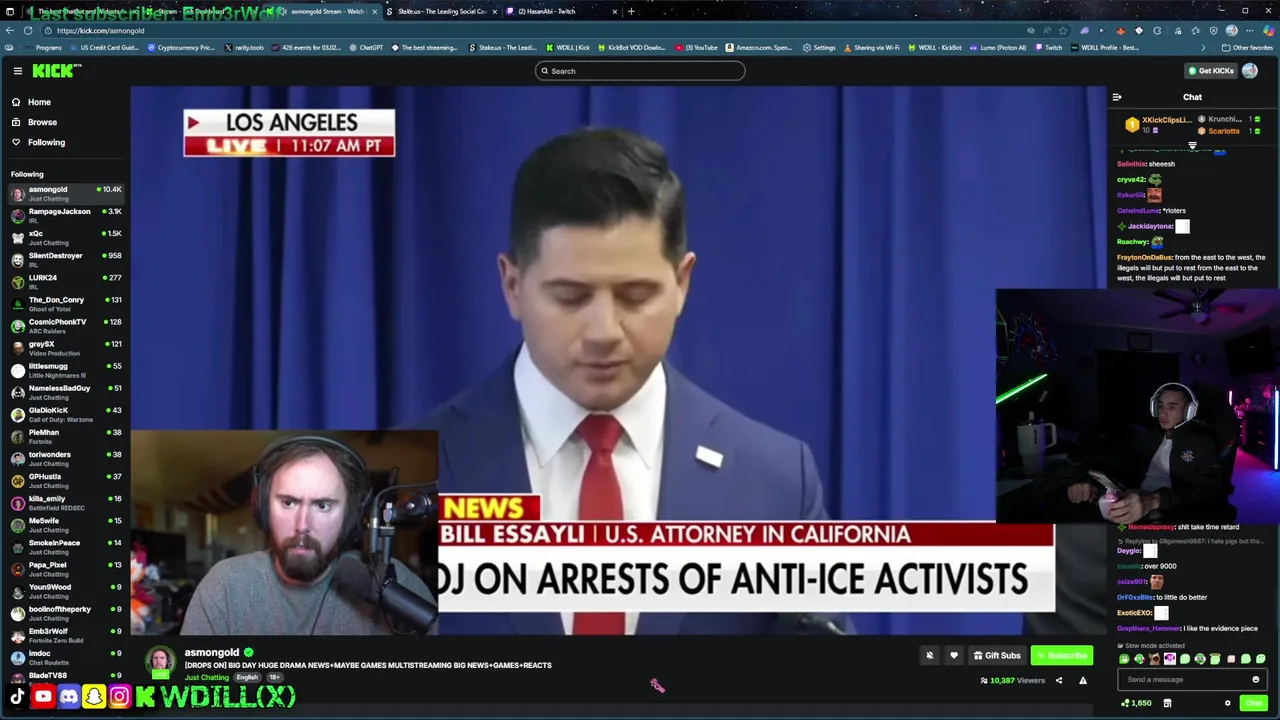Toggle stream notifications with the bell button
The width and height of the screenshot is (1280, 720).
click(929, 656)
